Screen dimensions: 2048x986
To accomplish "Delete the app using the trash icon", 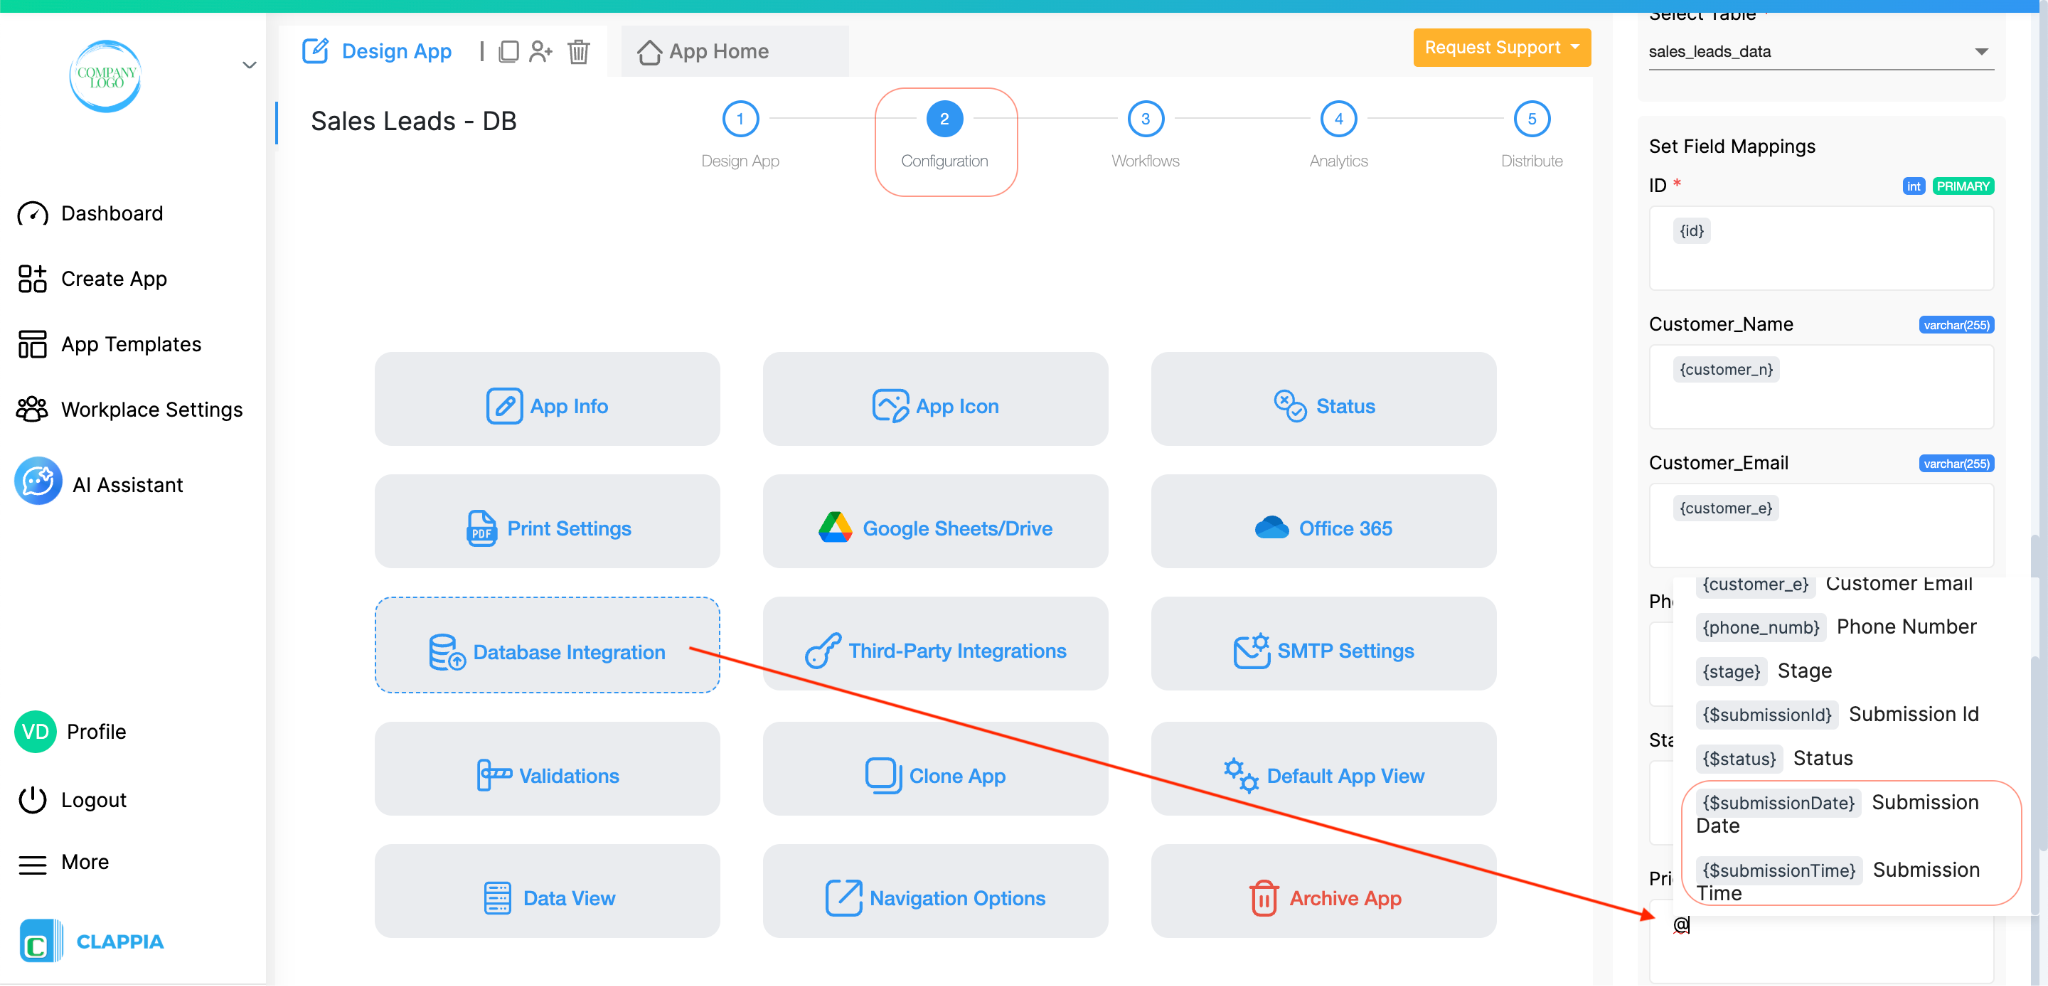I will pyautogui.click(x=579, y=52).
